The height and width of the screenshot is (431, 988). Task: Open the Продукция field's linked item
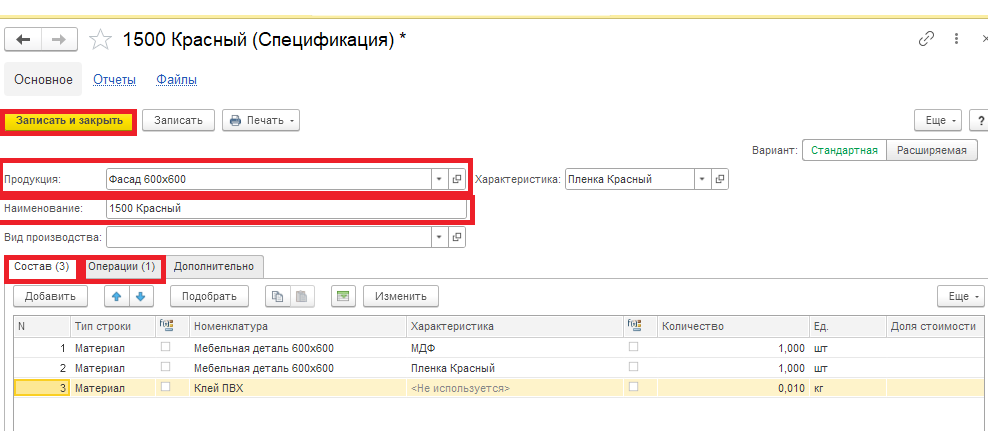click(457, 180)
